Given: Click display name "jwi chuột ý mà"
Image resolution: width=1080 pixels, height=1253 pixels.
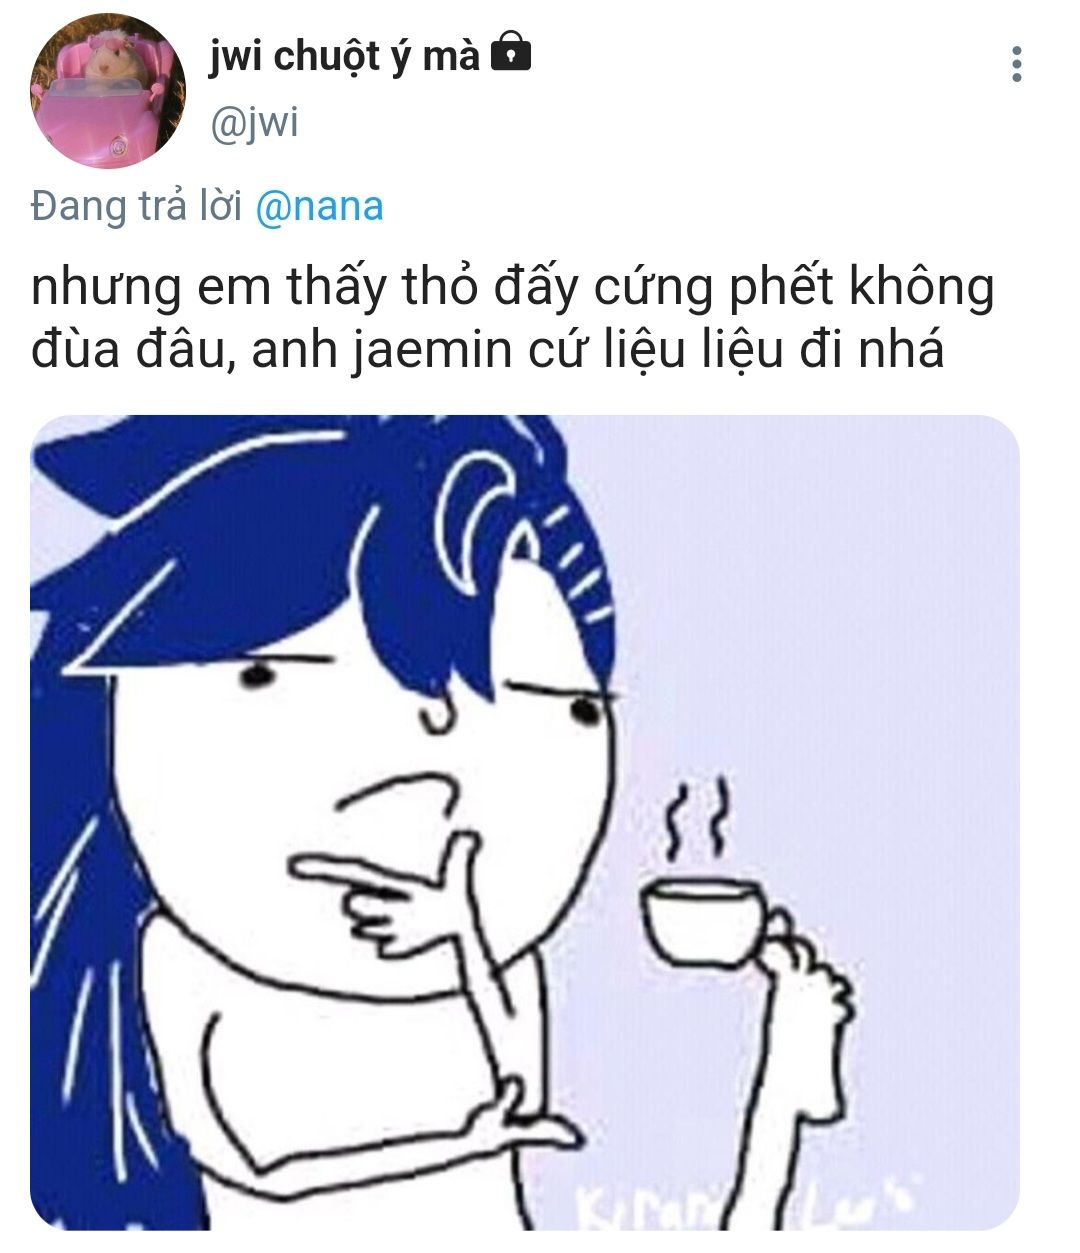Looking at the screenshot, I should [x=345, y=55].
